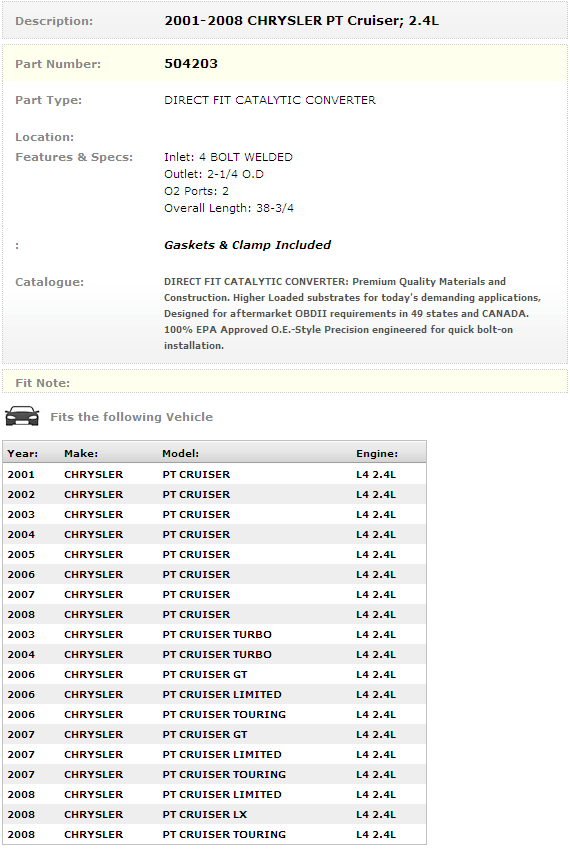Click the Features & Specs label

(x=74, y=157)
